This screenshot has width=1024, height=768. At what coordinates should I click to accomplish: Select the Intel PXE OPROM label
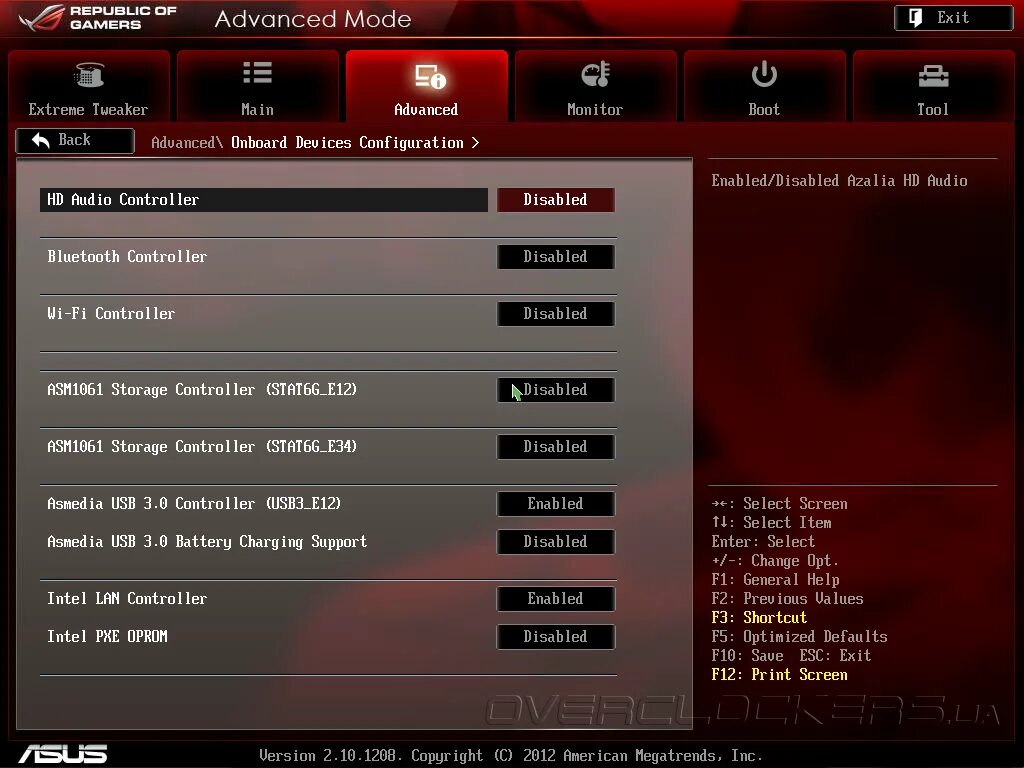click(x=108, y=637)
